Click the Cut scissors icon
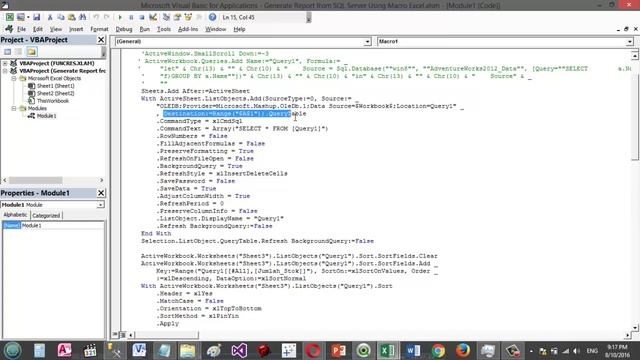 [x=50, y=17]
